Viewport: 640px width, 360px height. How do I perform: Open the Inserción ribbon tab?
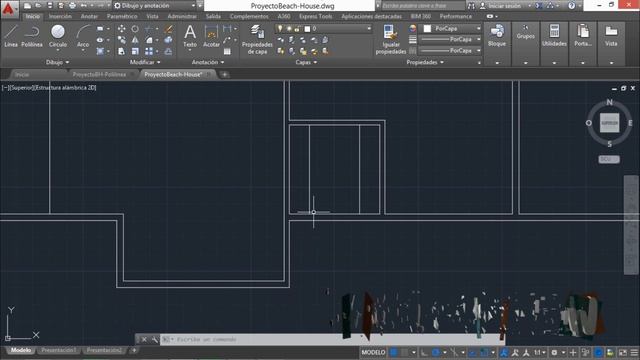[60, 16]
